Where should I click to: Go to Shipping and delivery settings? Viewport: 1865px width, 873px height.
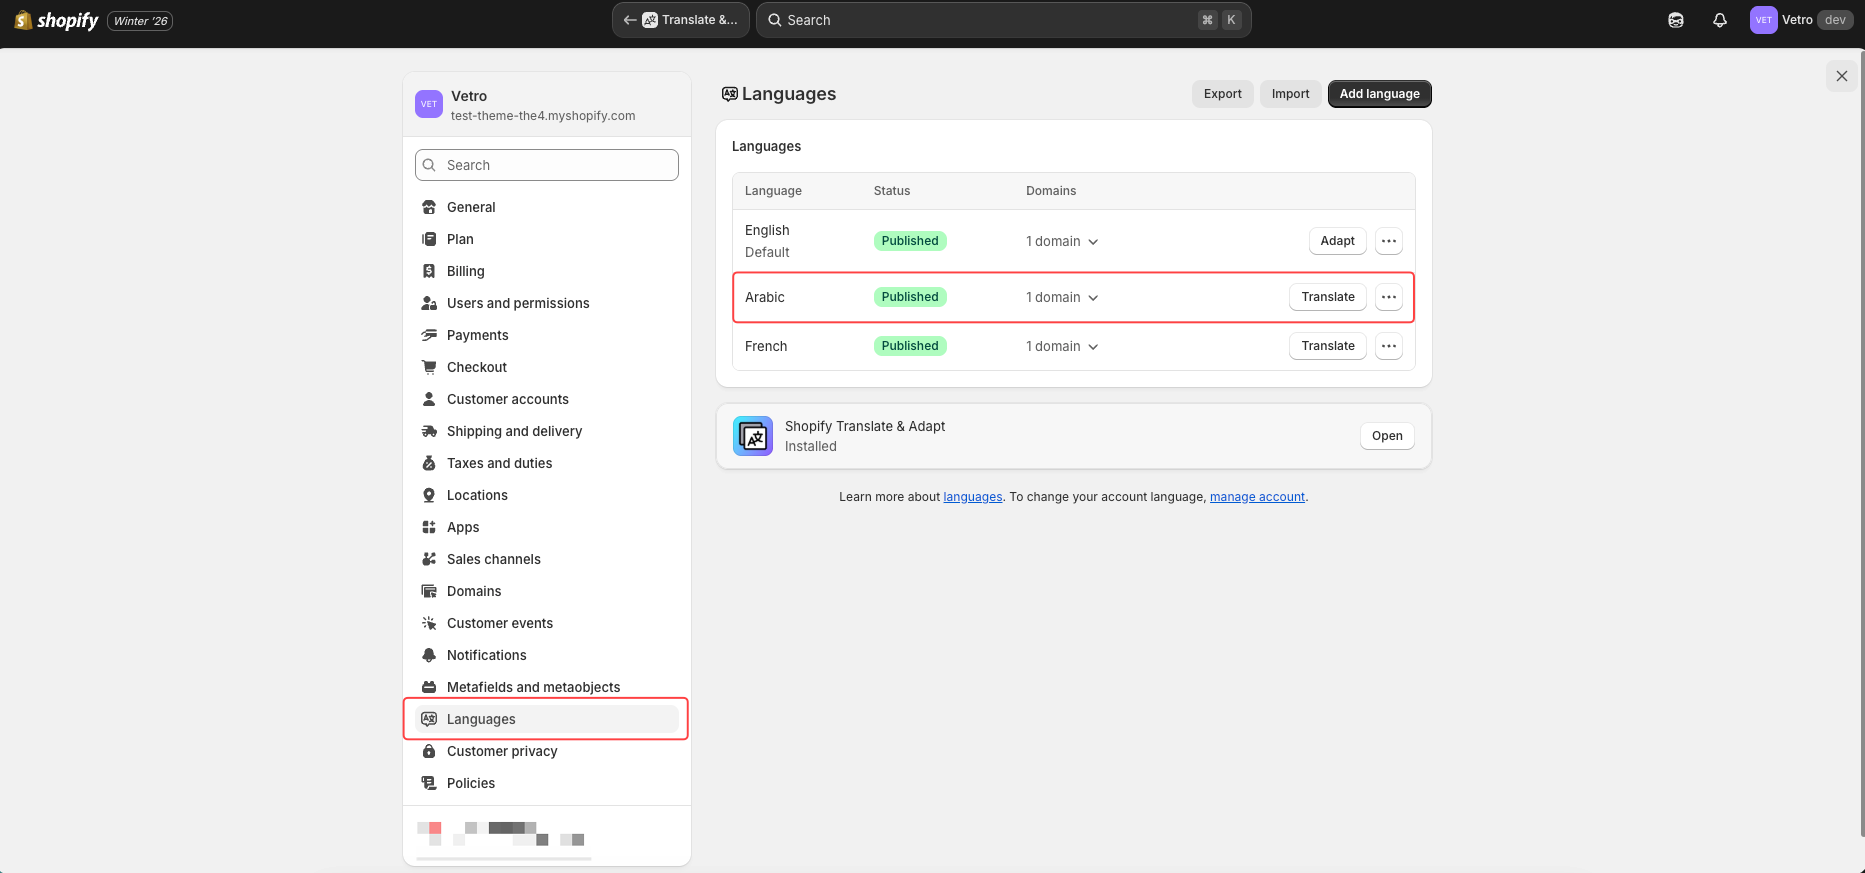pyautogui.click(x=514, y=431)
